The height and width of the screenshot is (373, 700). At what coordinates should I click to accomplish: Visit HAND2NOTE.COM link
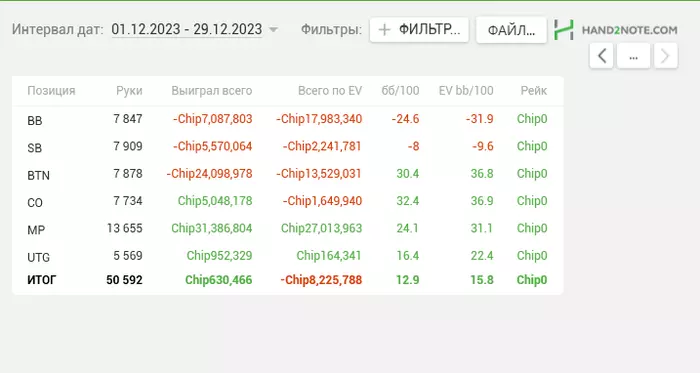click(629, 30)
